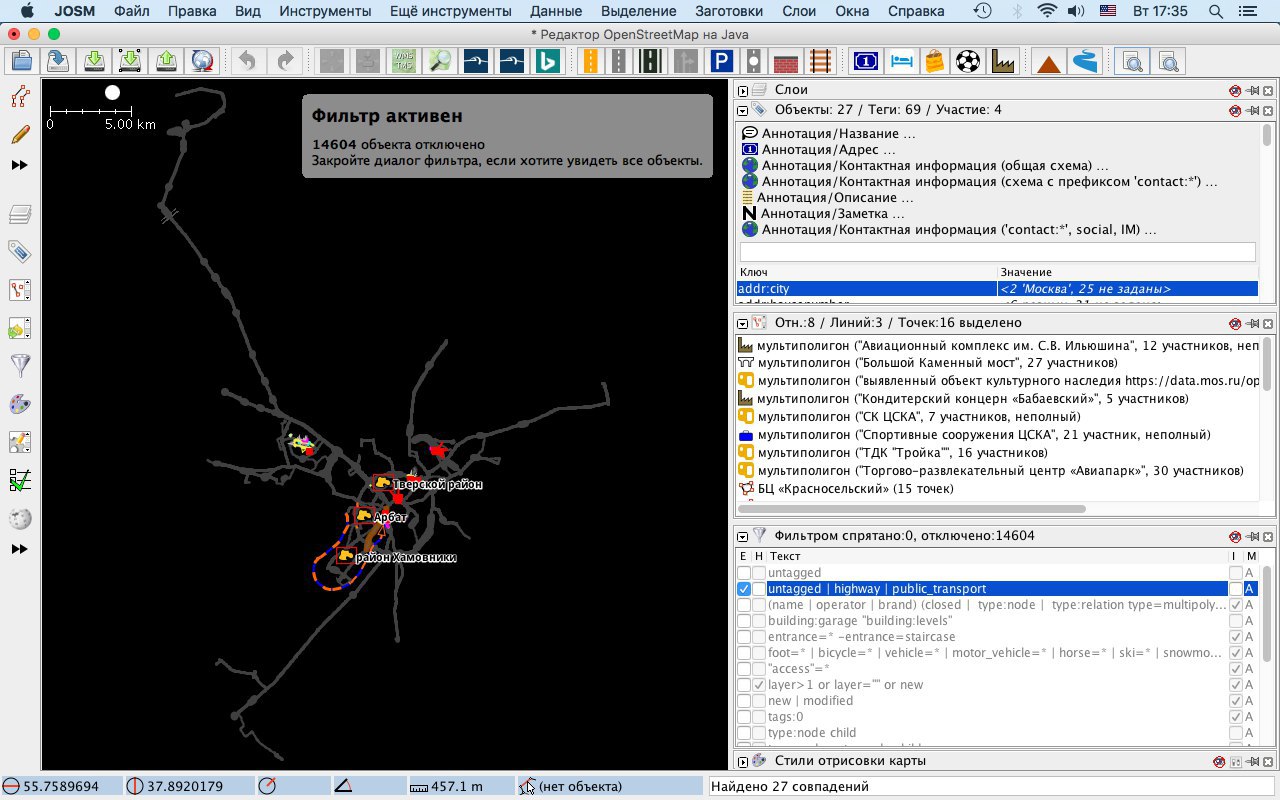Click the Redo arrow icon
1280x800 pixels.
[x=285, y=61]
